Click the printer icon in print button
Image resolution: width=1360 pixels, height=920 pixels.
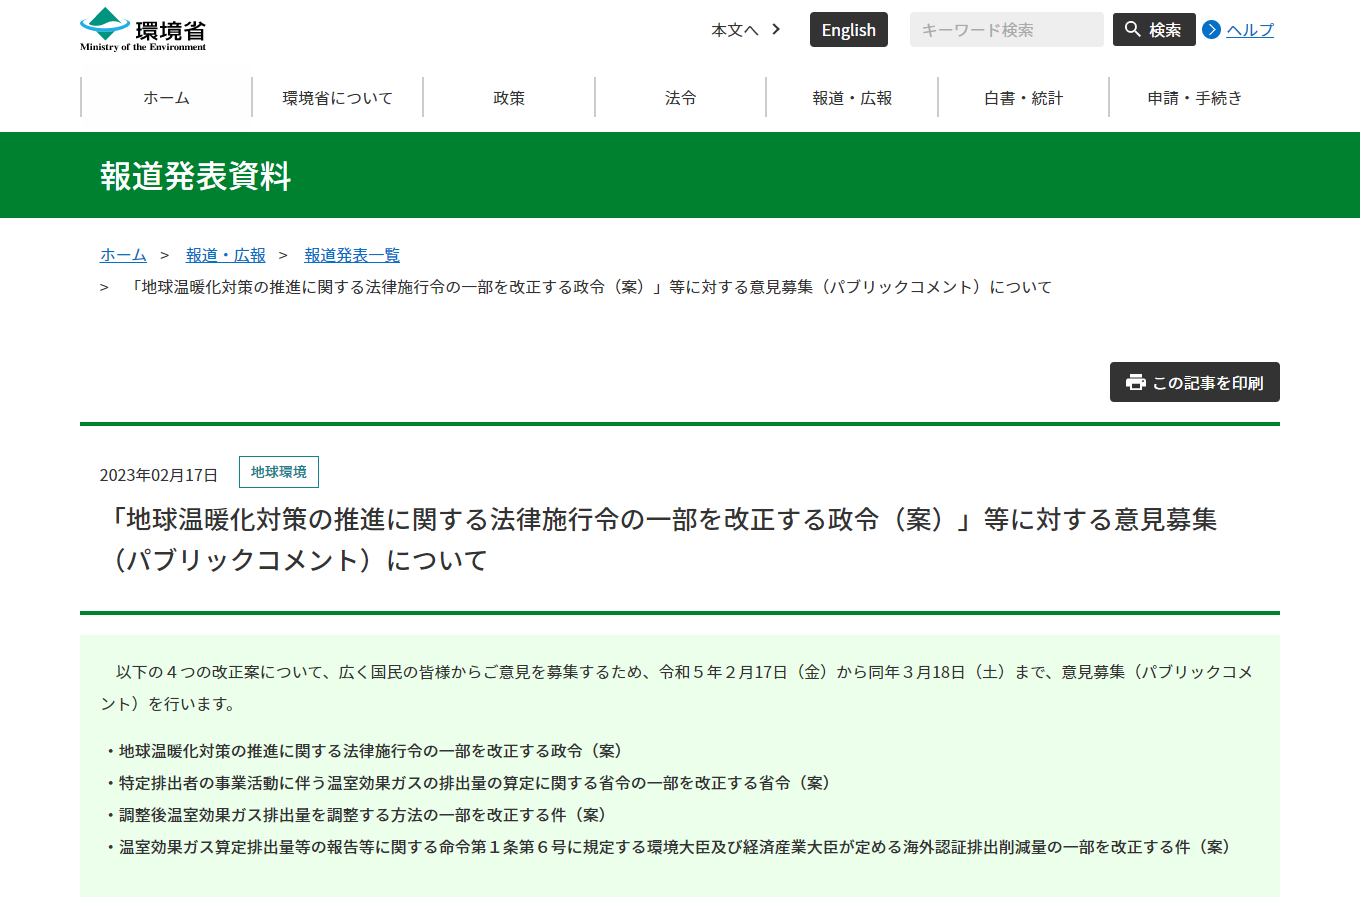(x=1135, y=383)
